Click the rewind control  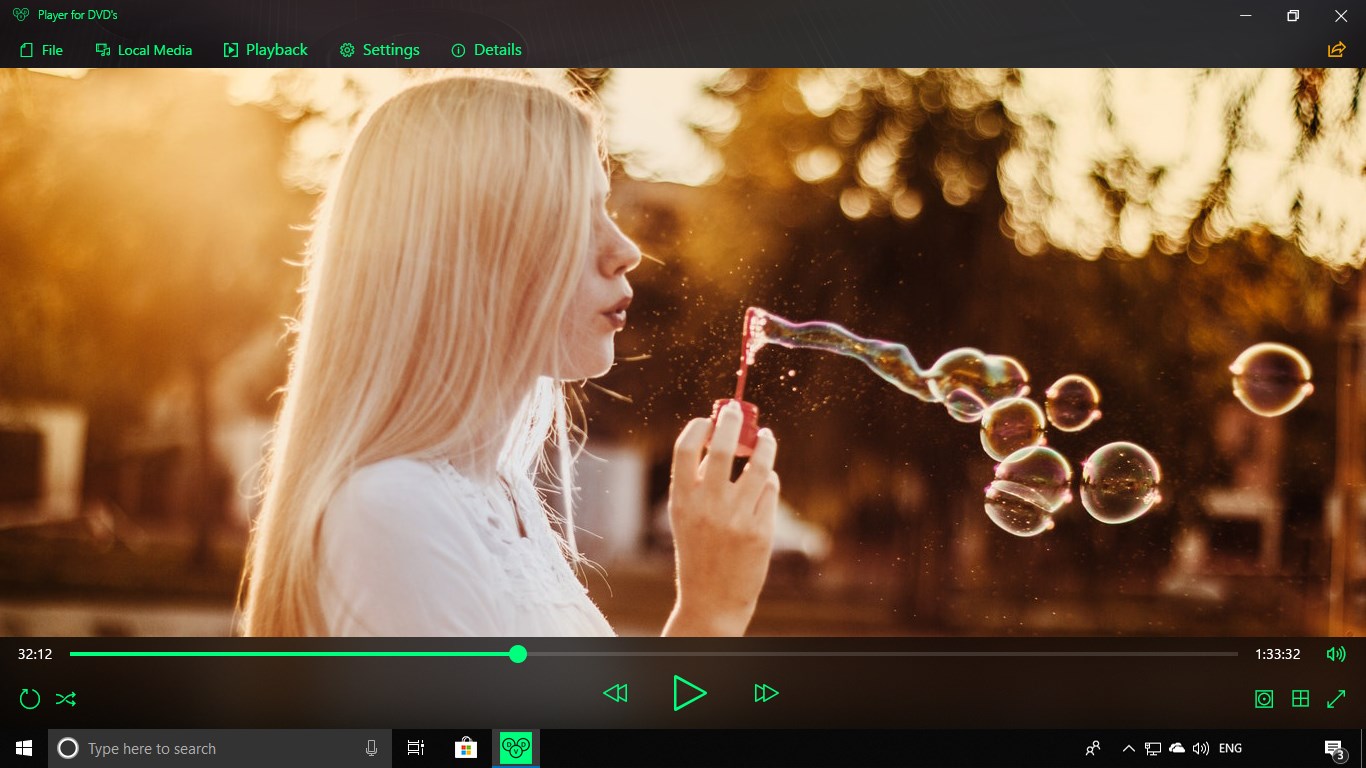pyautogui.click(x=615, y=693)
